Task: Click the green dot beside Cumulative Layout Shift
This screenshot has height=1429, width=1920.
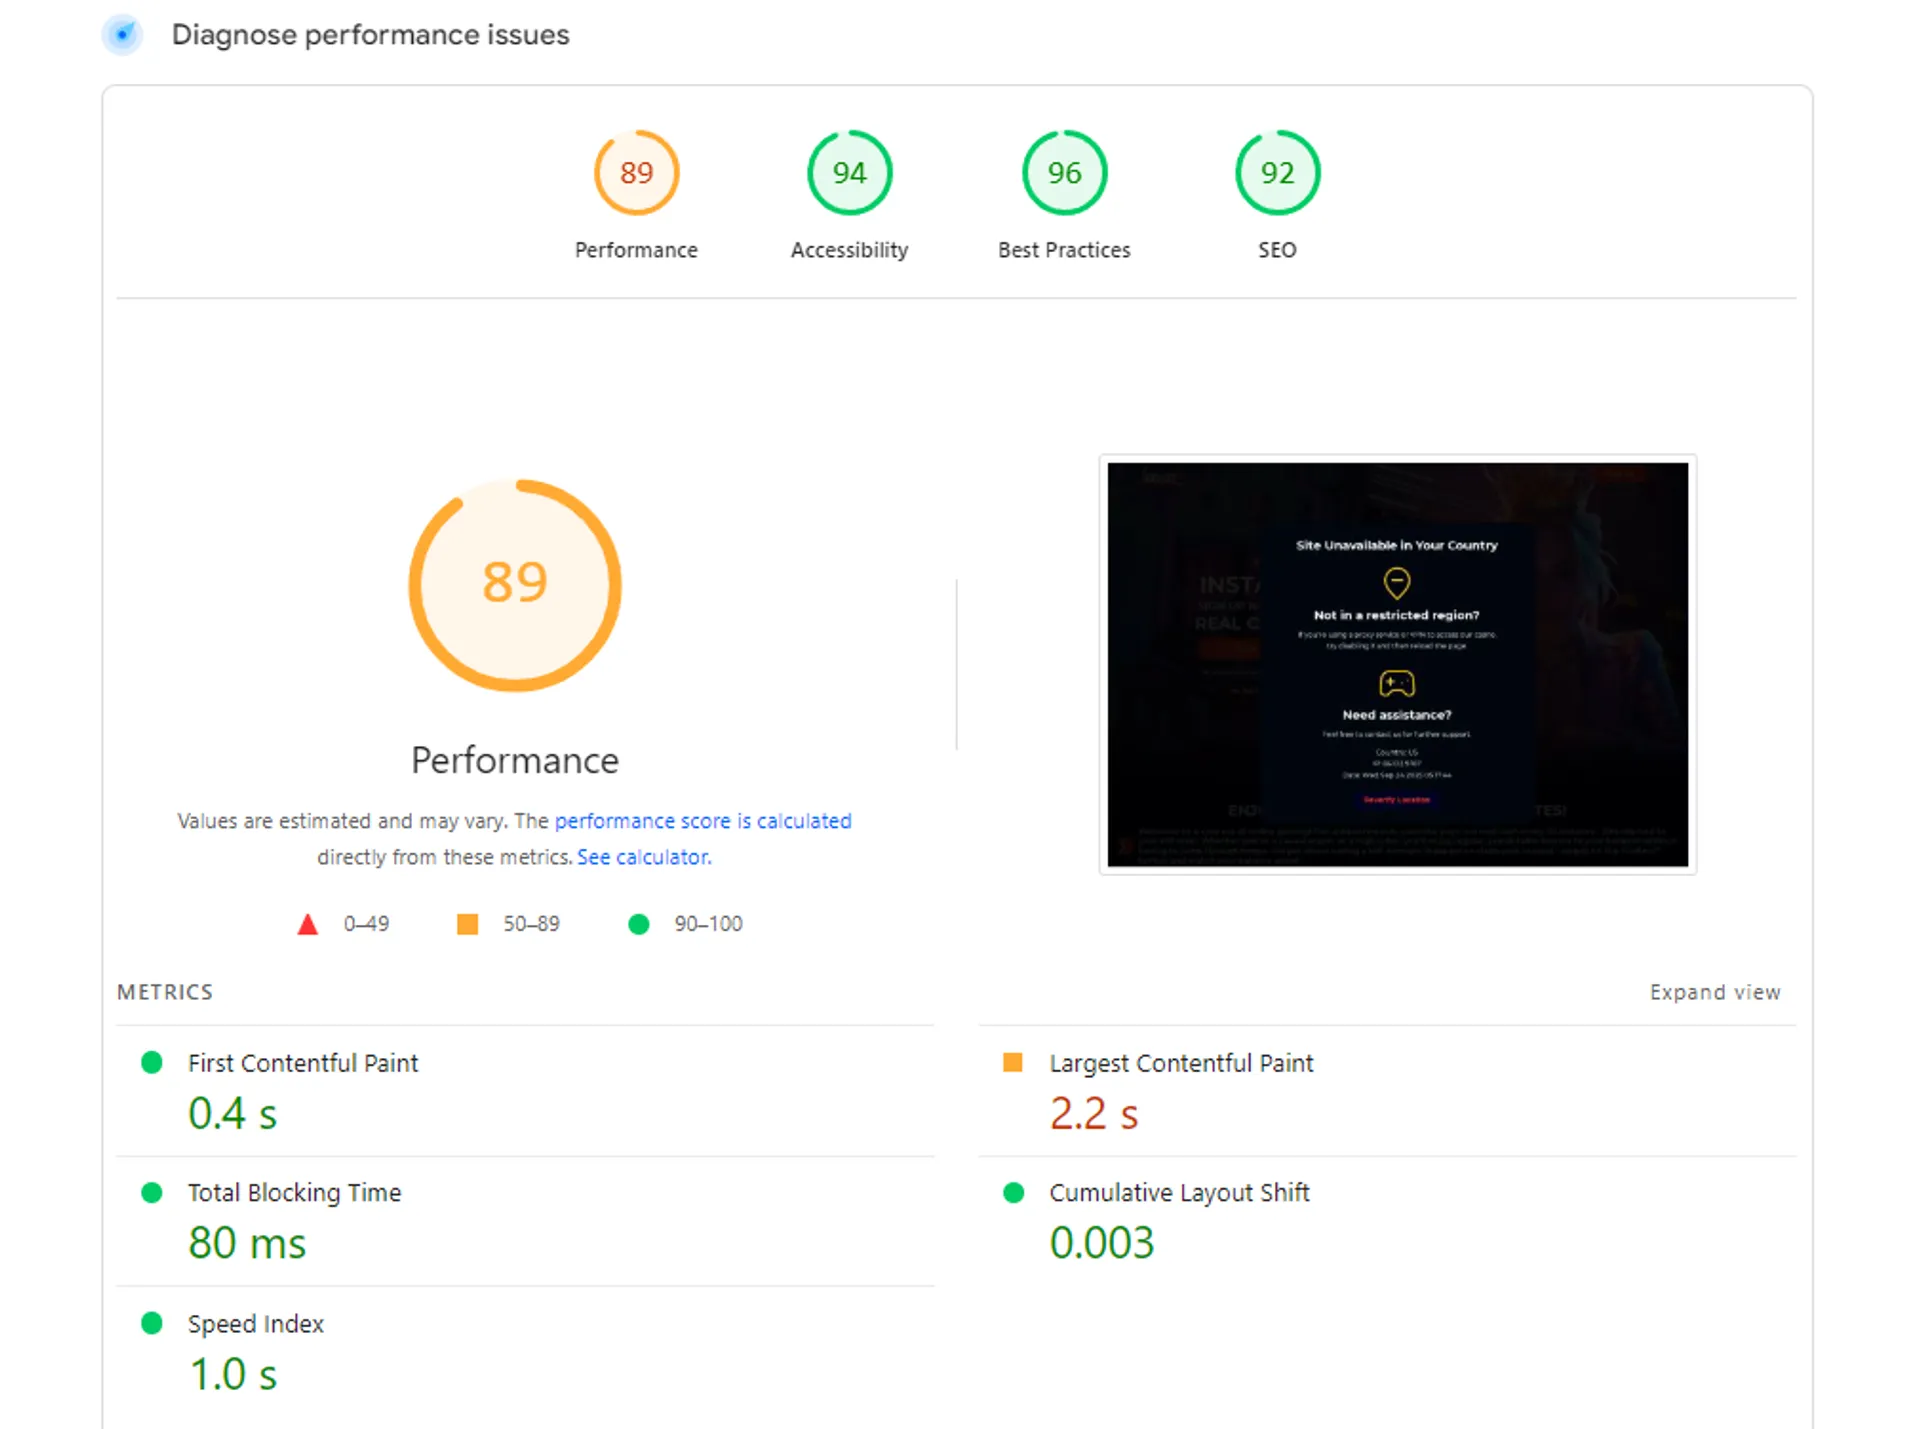Action: point(1013,1192)
